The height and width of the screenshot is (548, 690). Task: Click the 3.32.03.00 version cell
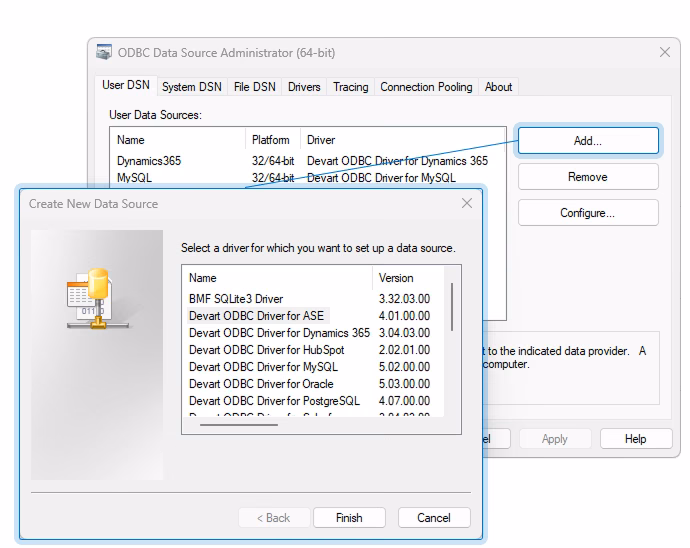point(404,299)
